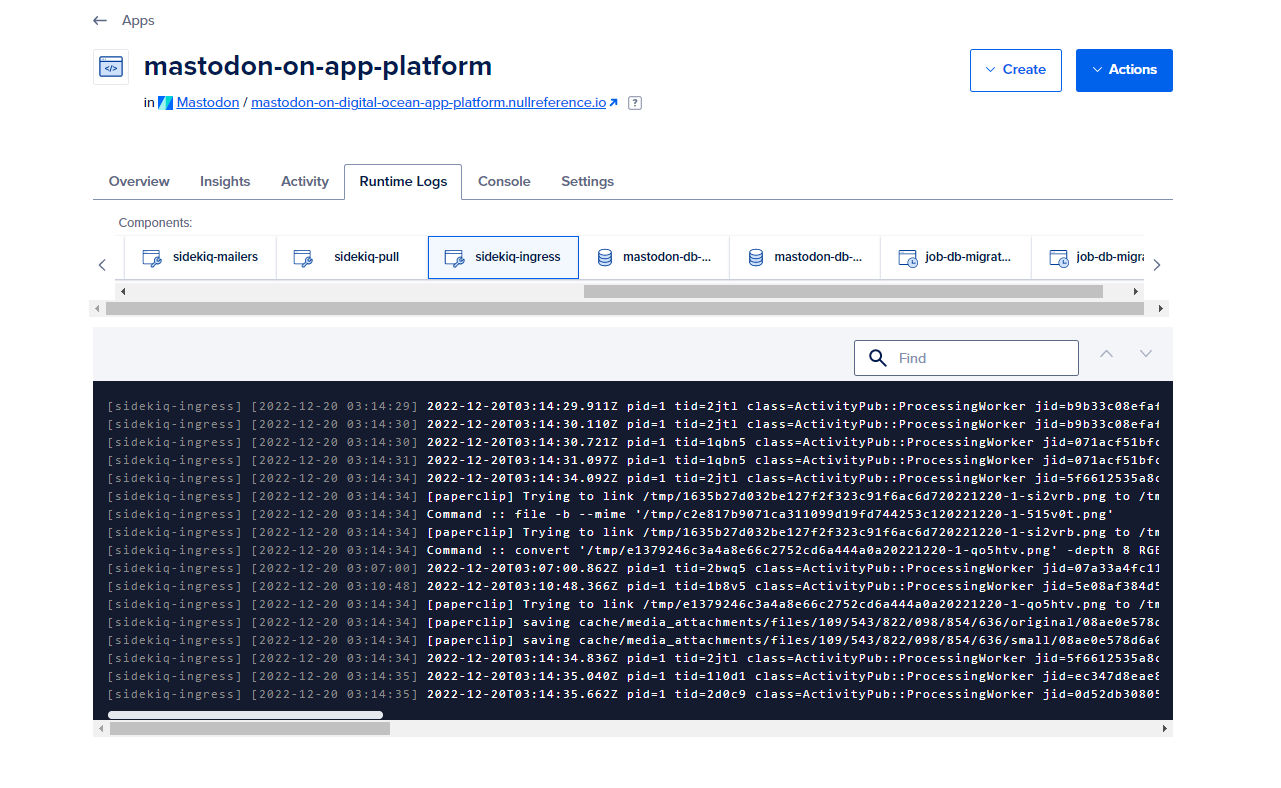Click log line timestamped 03:10:48.366Z
The image size is (1281, 788).
pyautogui.click(x=633, y=586)
